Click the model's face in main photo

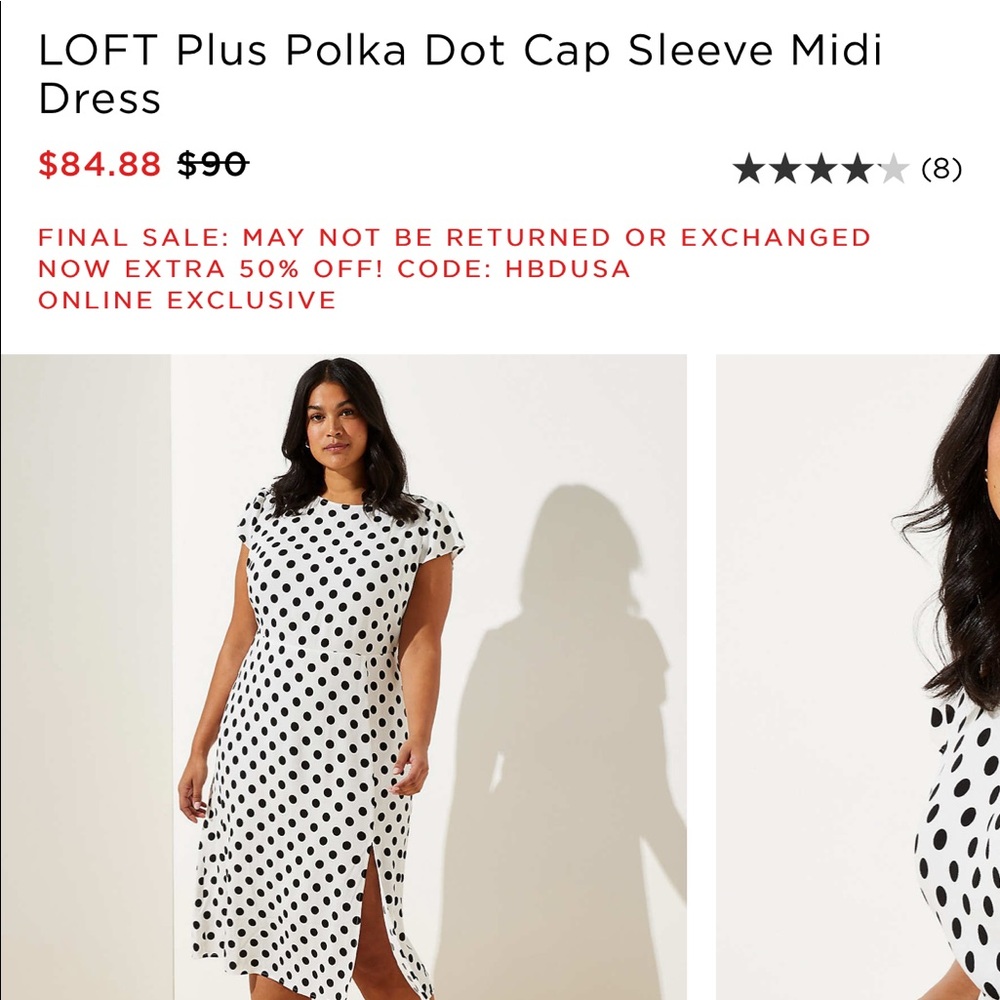point(335,426)
